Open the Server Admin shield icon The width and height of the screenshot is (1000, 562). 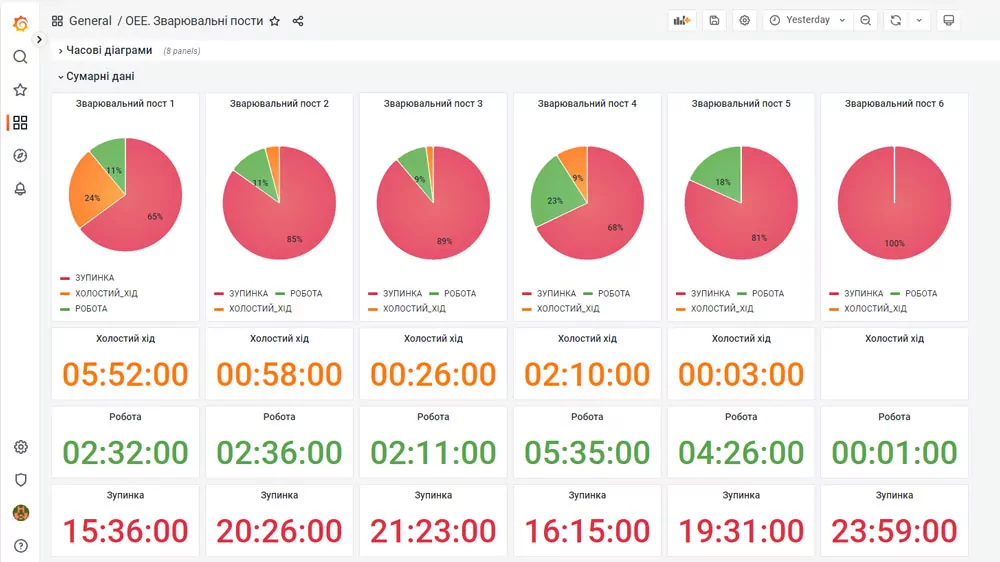click(x=20, y=480)
